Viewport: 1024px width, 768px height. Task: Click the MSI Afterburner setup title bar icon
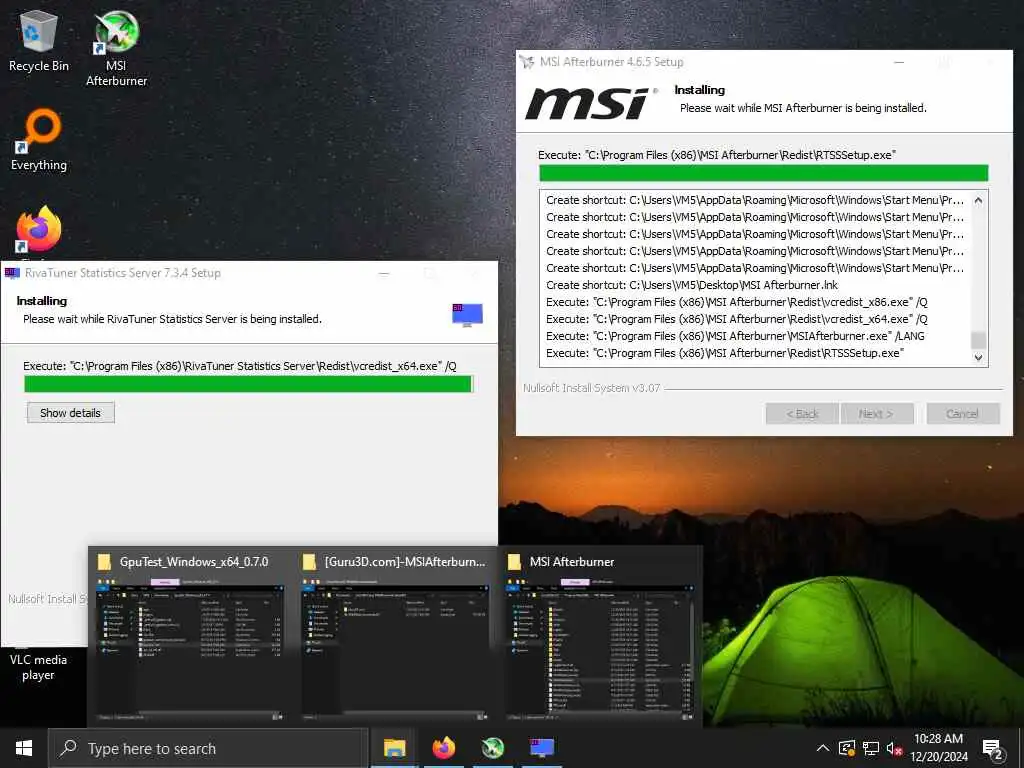click(527, 62)
